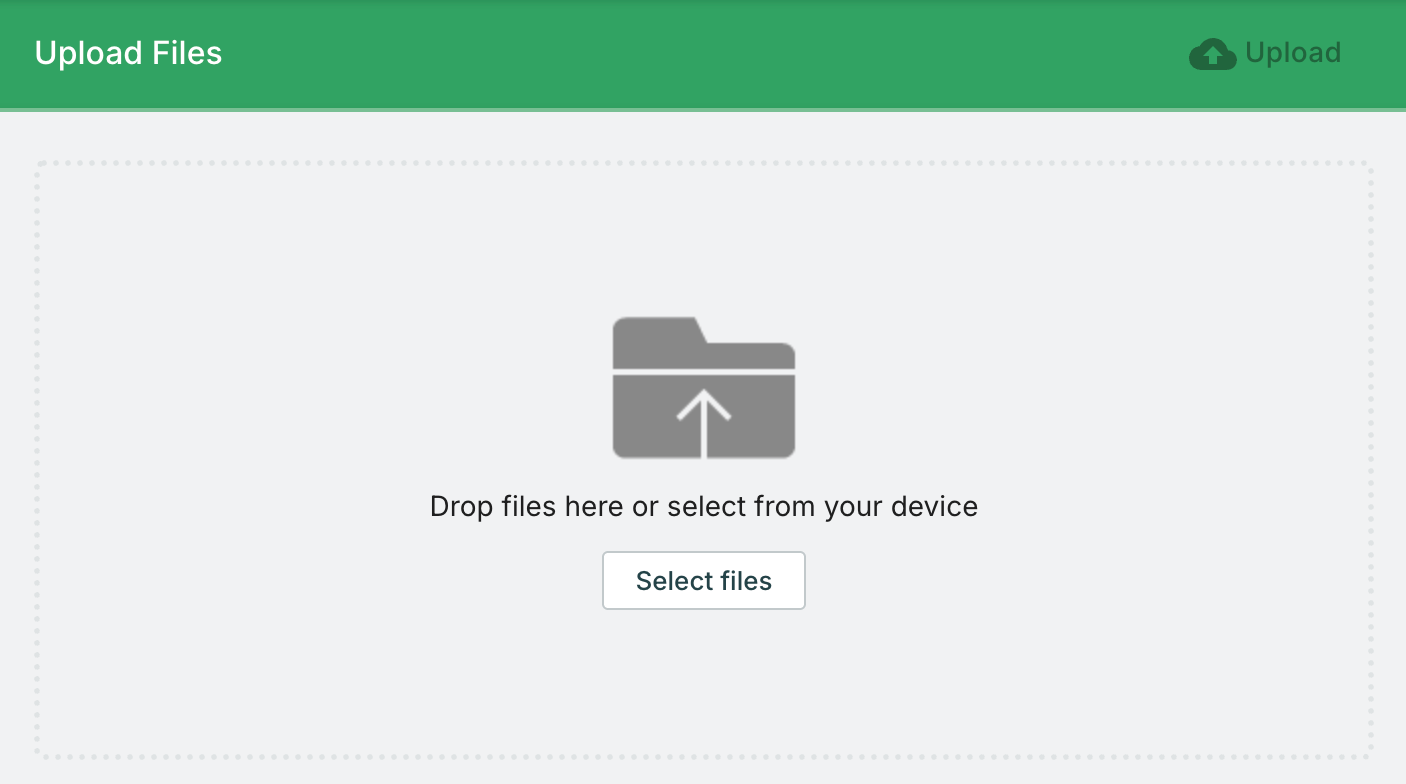Click the word "Files" in the page title
Screen dimensions: 1406x784
click(x=188, y=53)
